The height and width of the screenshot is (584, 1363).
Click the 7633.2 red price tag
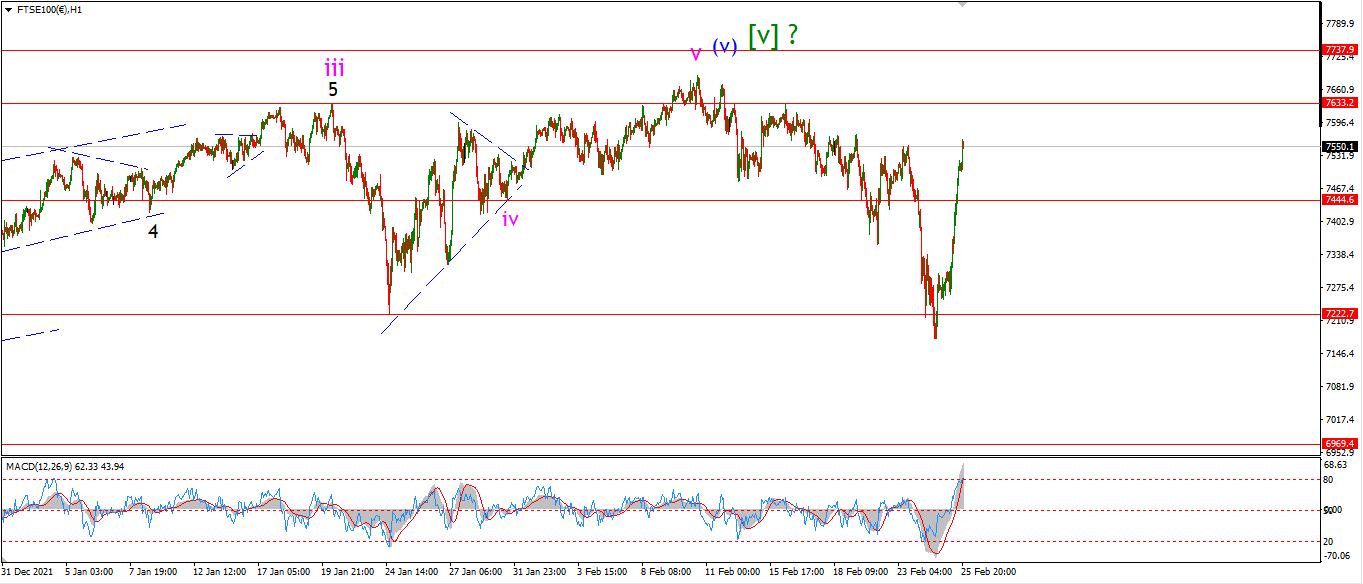click(1339, 102)
